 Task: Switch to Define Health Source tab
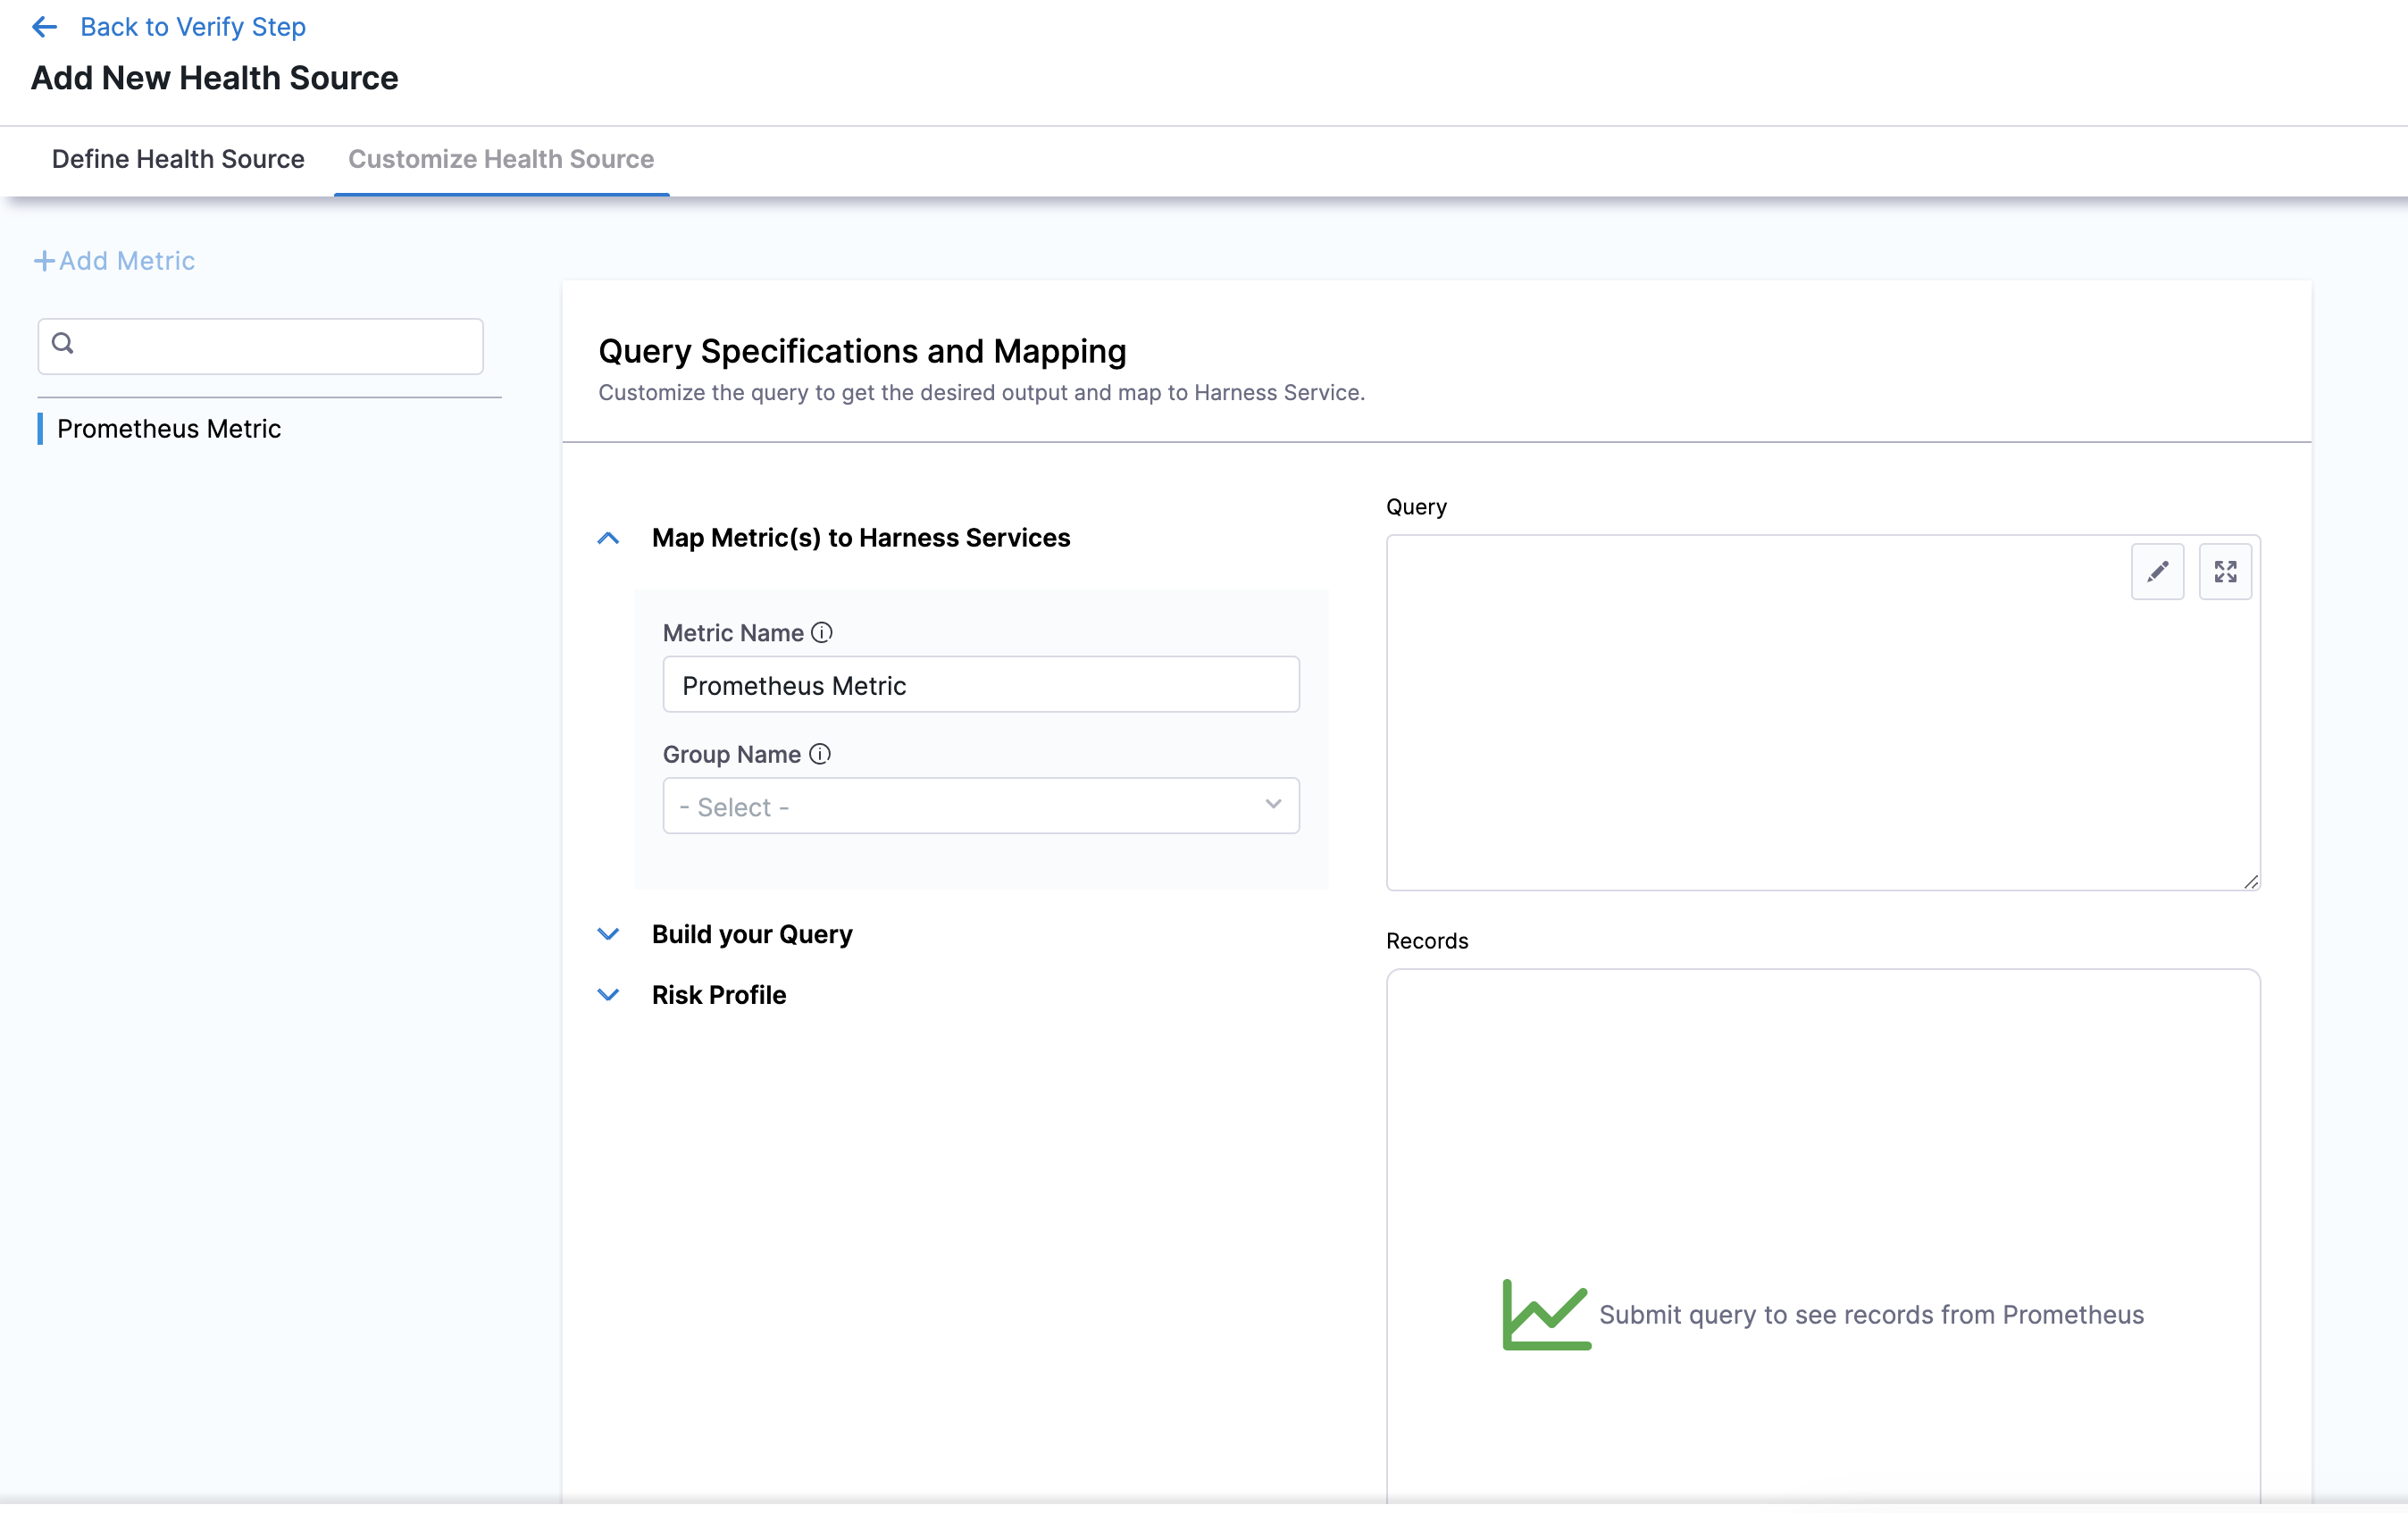pyautogui.click(x=178, y=159)
